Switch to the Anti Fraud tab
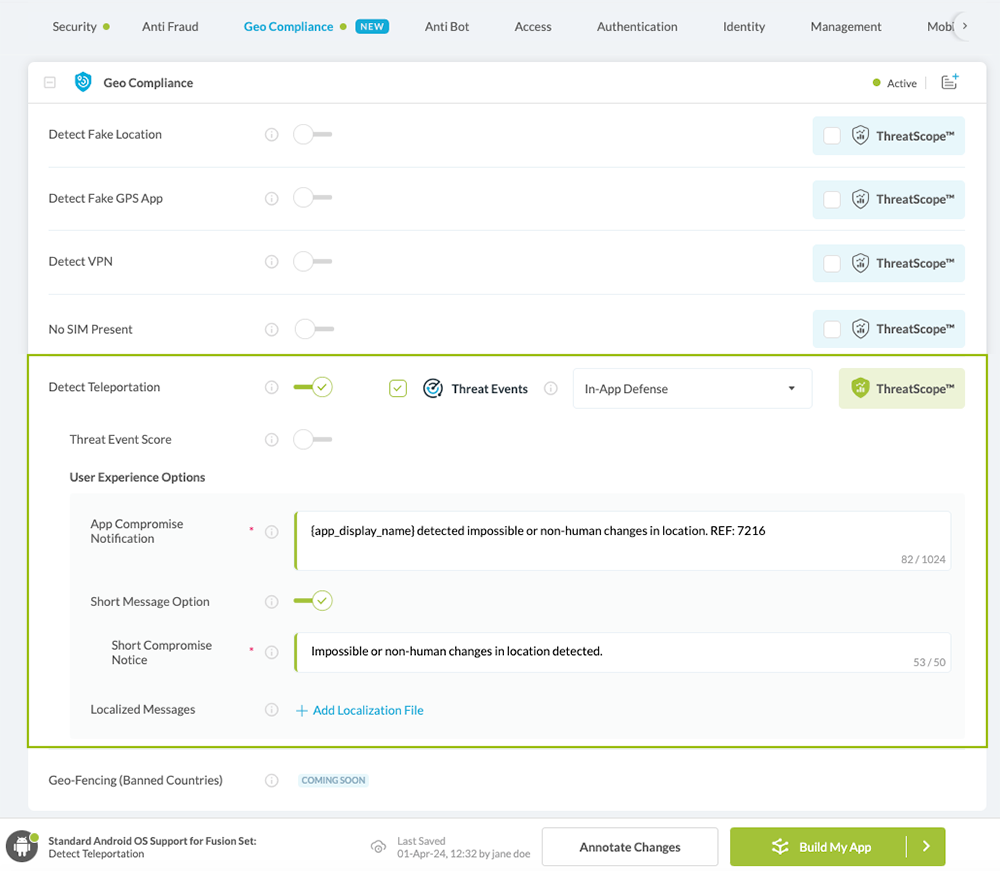 170,27
